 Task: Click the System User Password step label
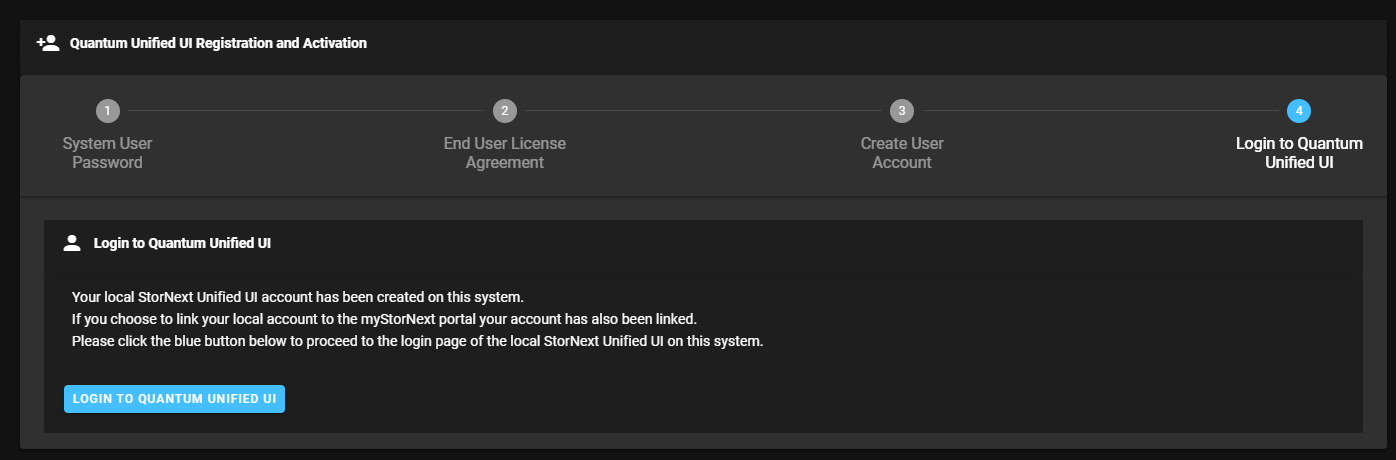108,153
